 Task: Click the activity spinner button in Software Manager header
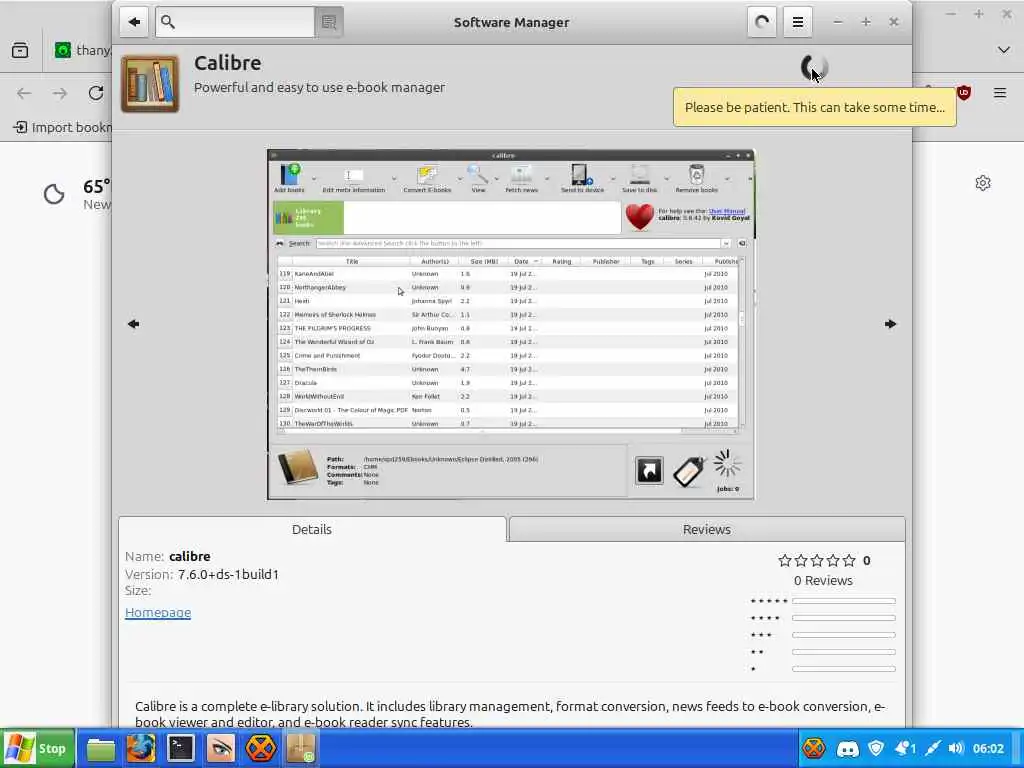[x=762, y=22]
